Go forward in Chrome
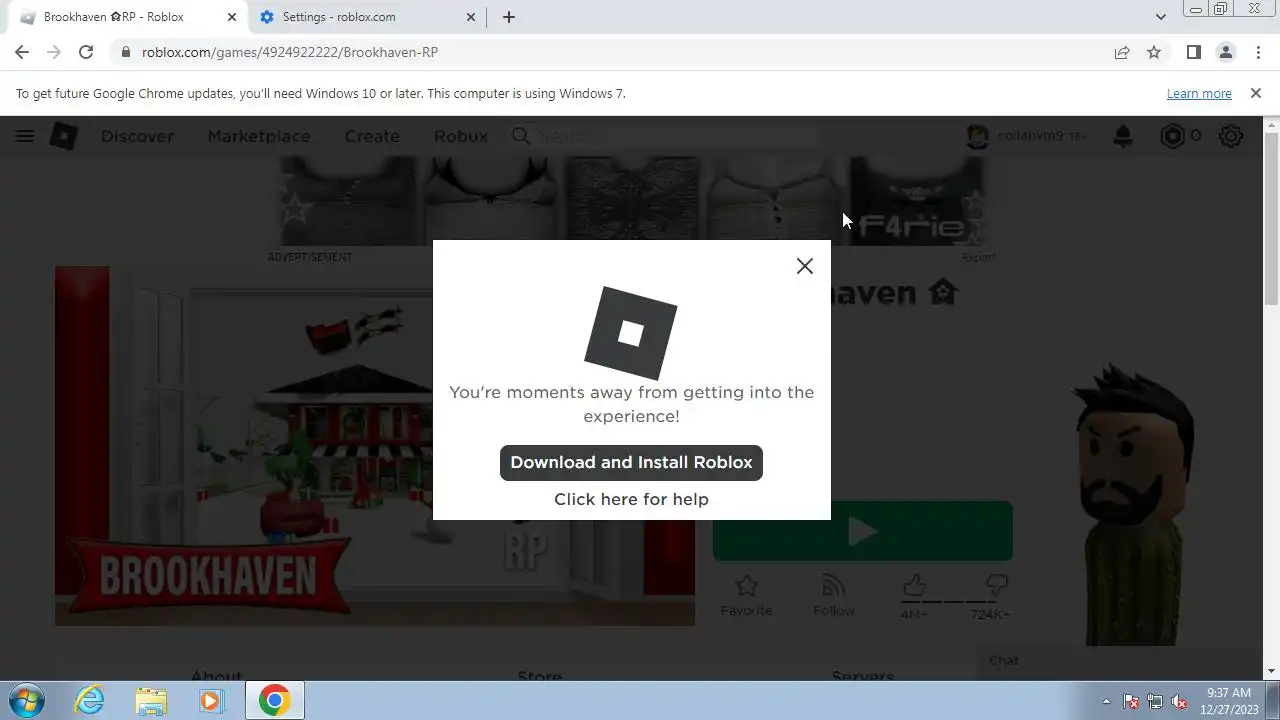1280x720 pixels. 54,52
